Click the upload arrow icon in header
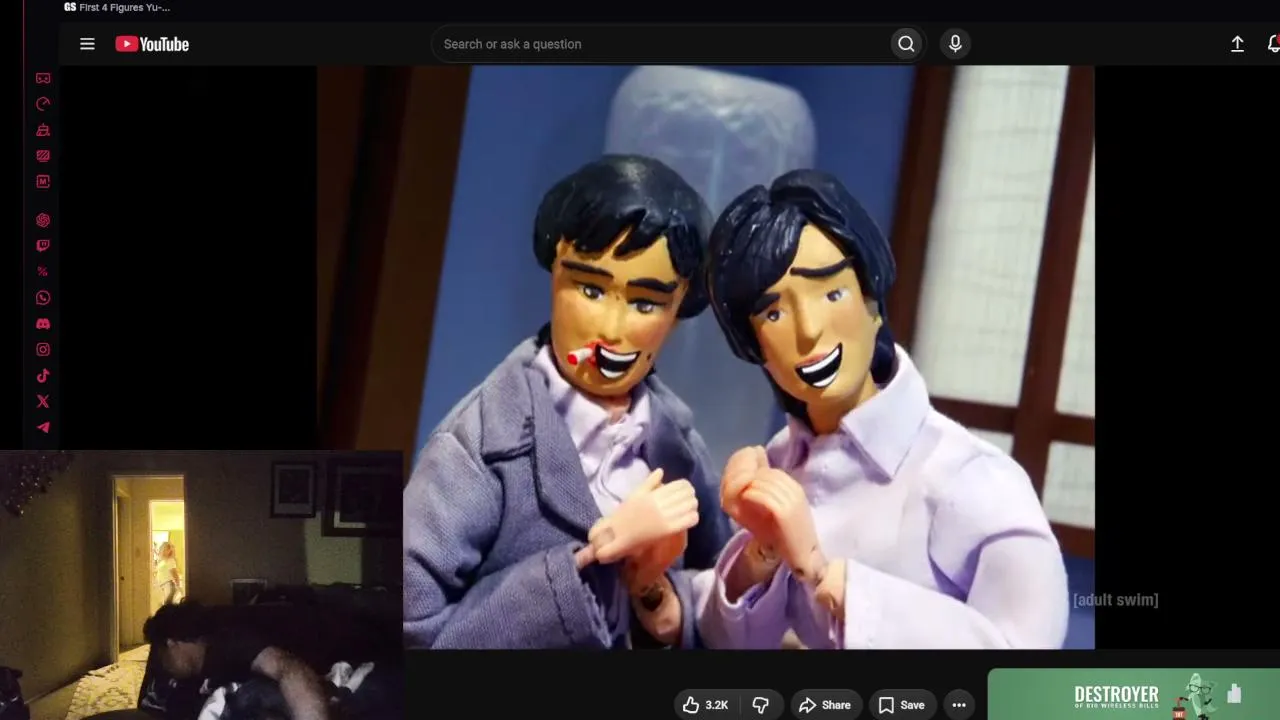This screenshot has height=720, width=1280. pos(1237,44)
